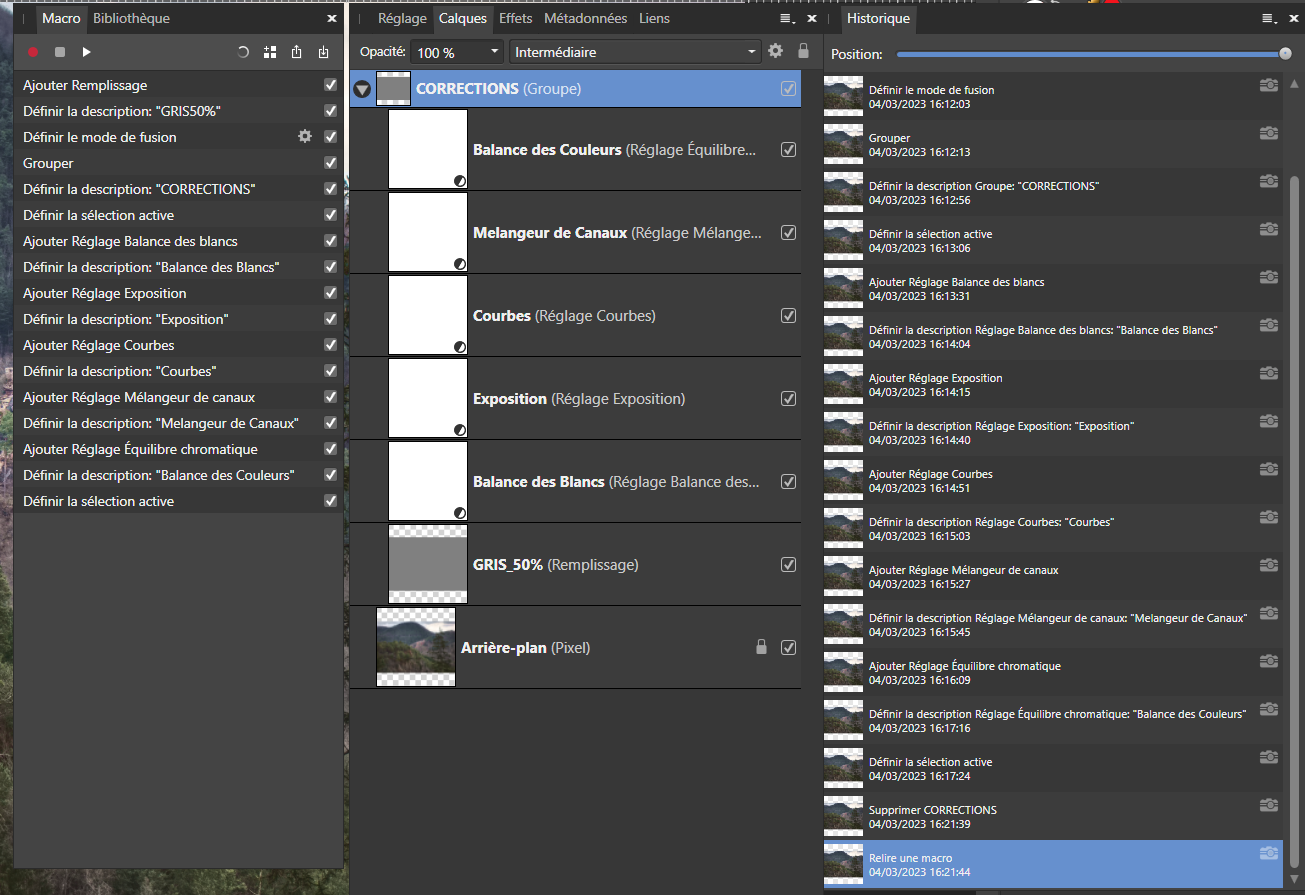The width and height of the screenshot is (1305, 895).
Task: Hide the Arrière-plan pixel layer
Action: [788, 648]
